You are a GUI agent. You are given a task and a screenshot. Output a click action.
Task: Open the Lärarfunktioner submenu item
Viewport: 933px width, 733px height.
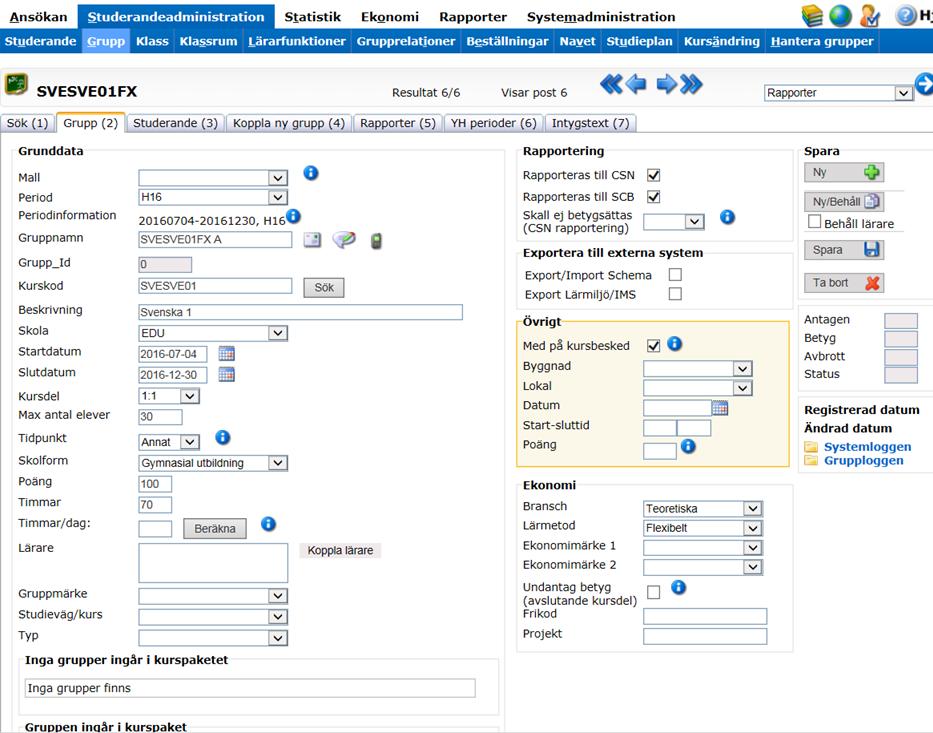click(297, 41)
